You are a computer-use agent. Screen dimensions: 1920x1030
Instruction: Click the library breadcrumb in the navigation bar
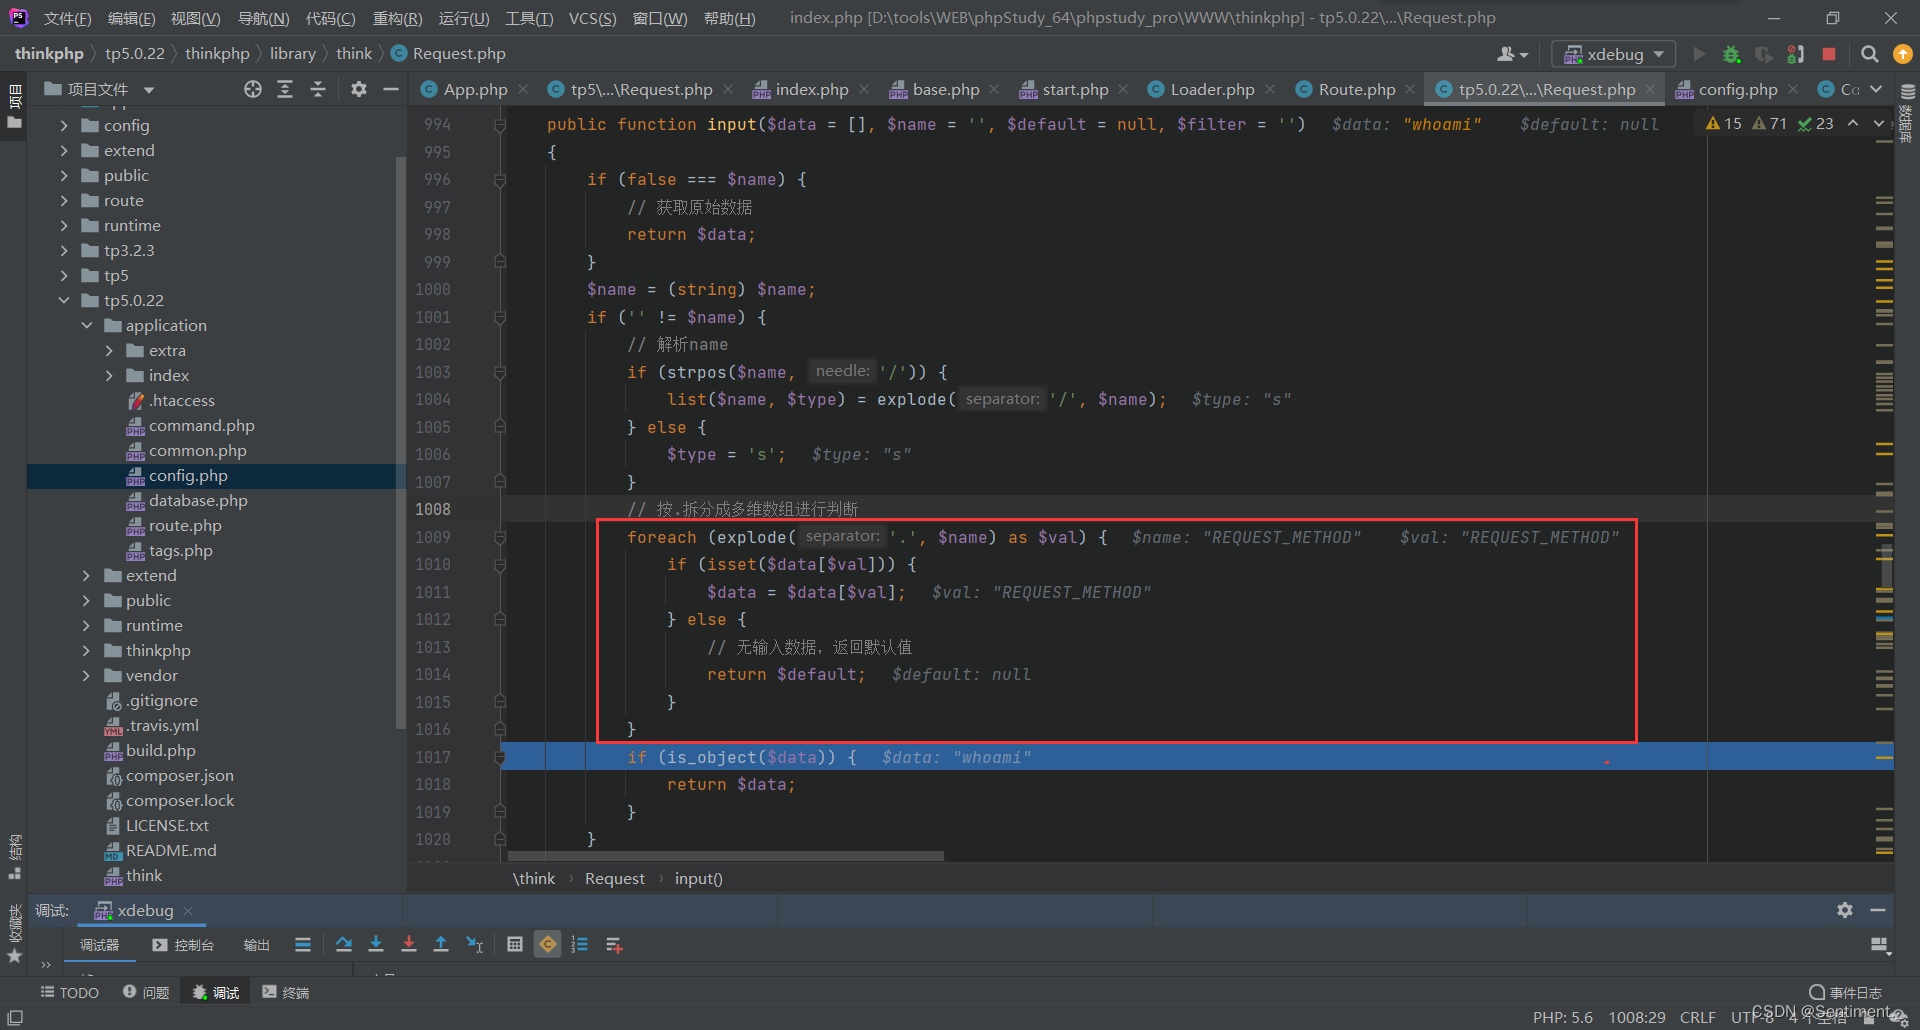pos(292,54)
